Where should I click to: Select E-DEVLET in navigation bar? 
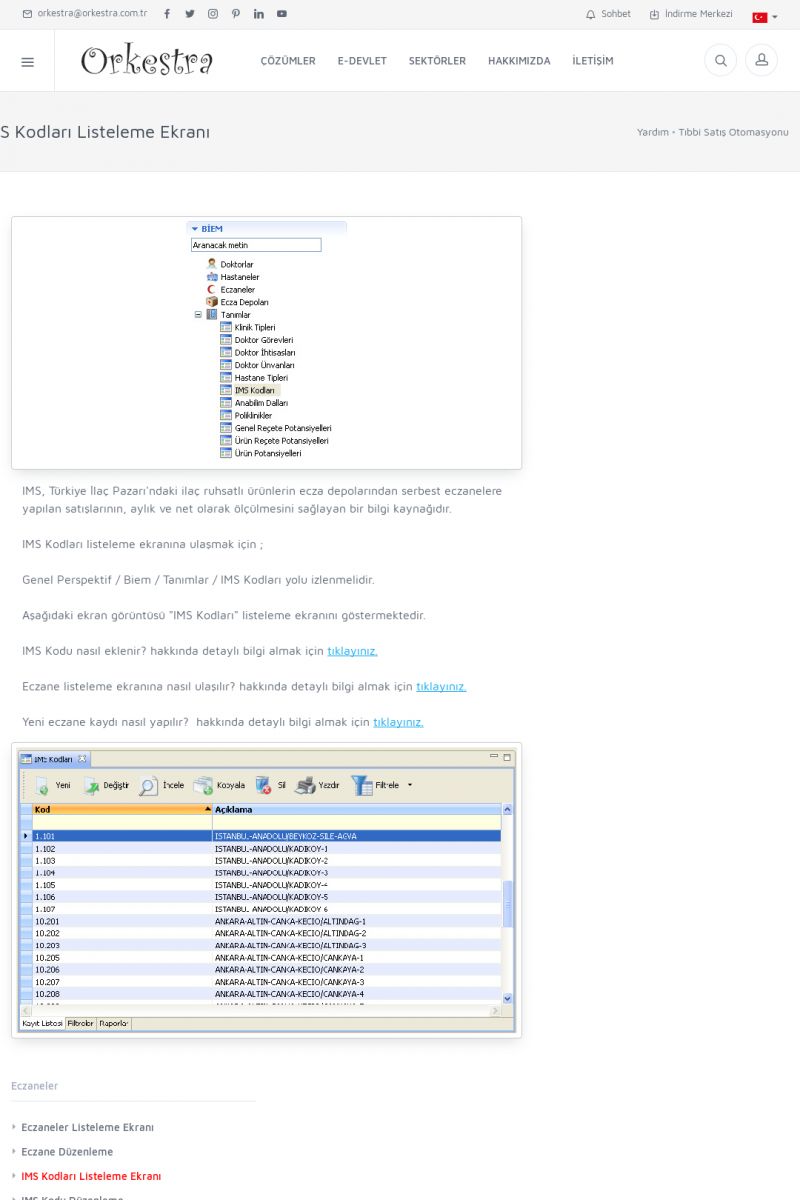(362, 61)
